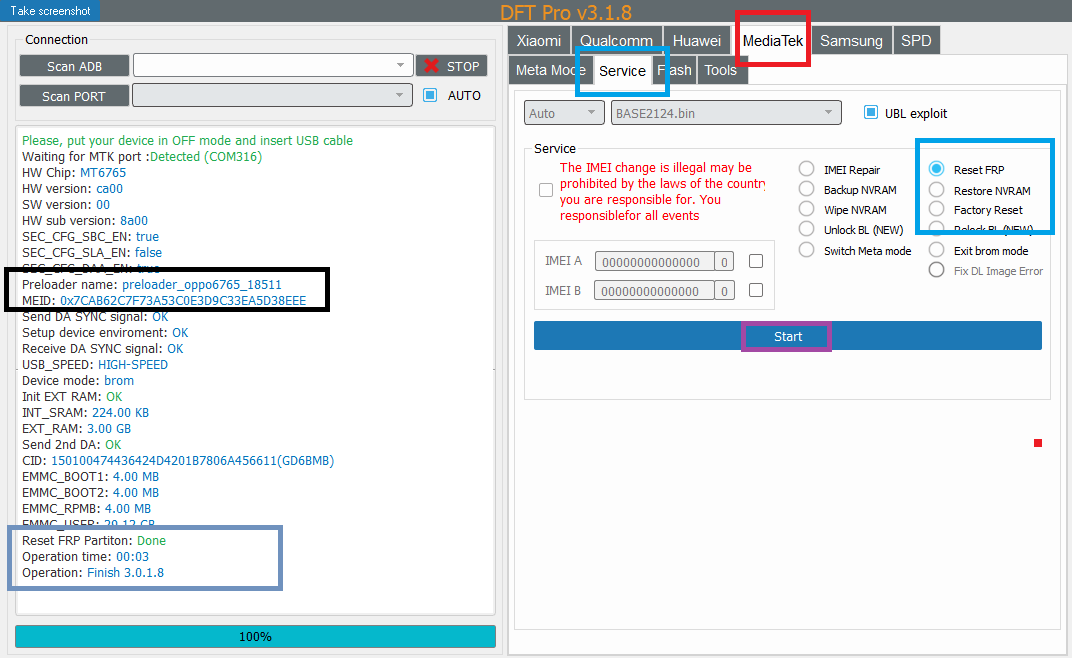Select the Restore NVRAM radio option
Screen dimensions: 1072x658
[x=937, y=189]
